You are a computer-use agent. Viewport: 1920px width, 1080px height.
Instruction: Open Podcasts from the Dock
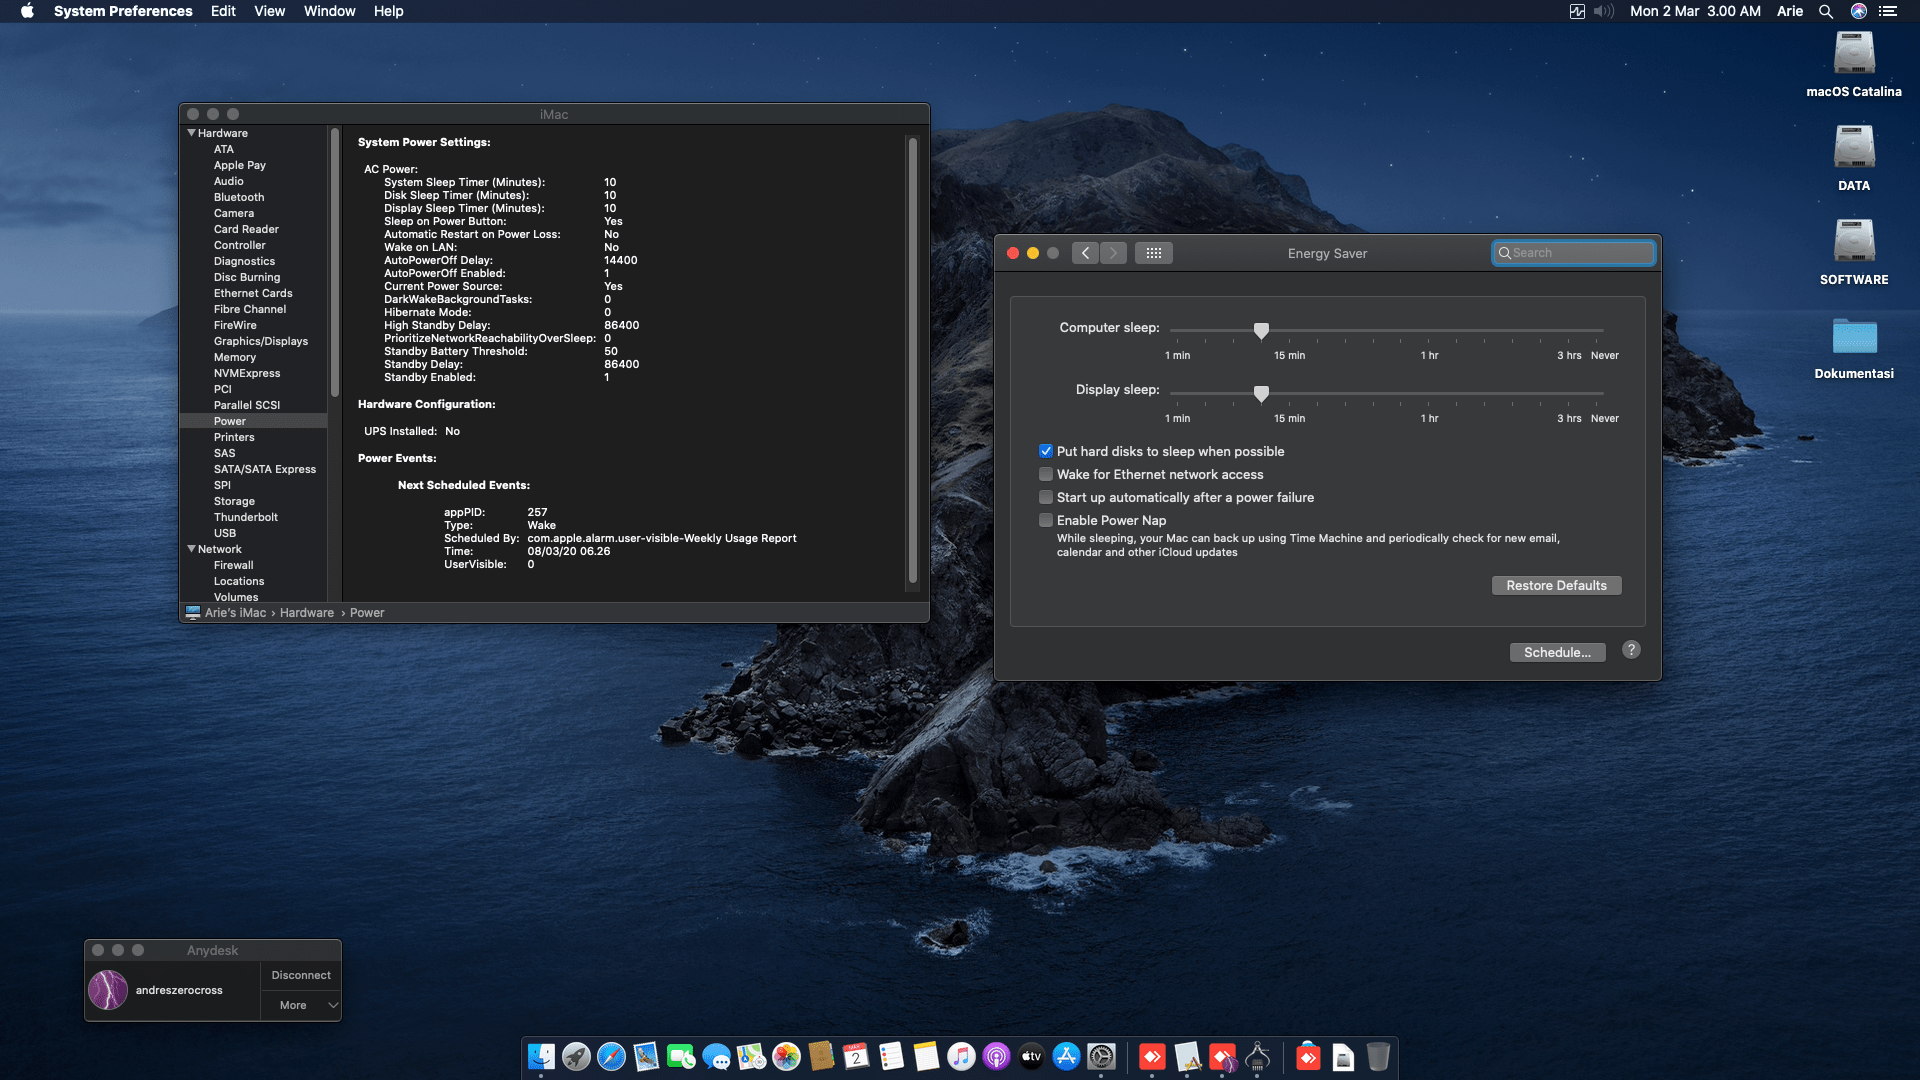pyautogui.click(x=996, y=1056)
